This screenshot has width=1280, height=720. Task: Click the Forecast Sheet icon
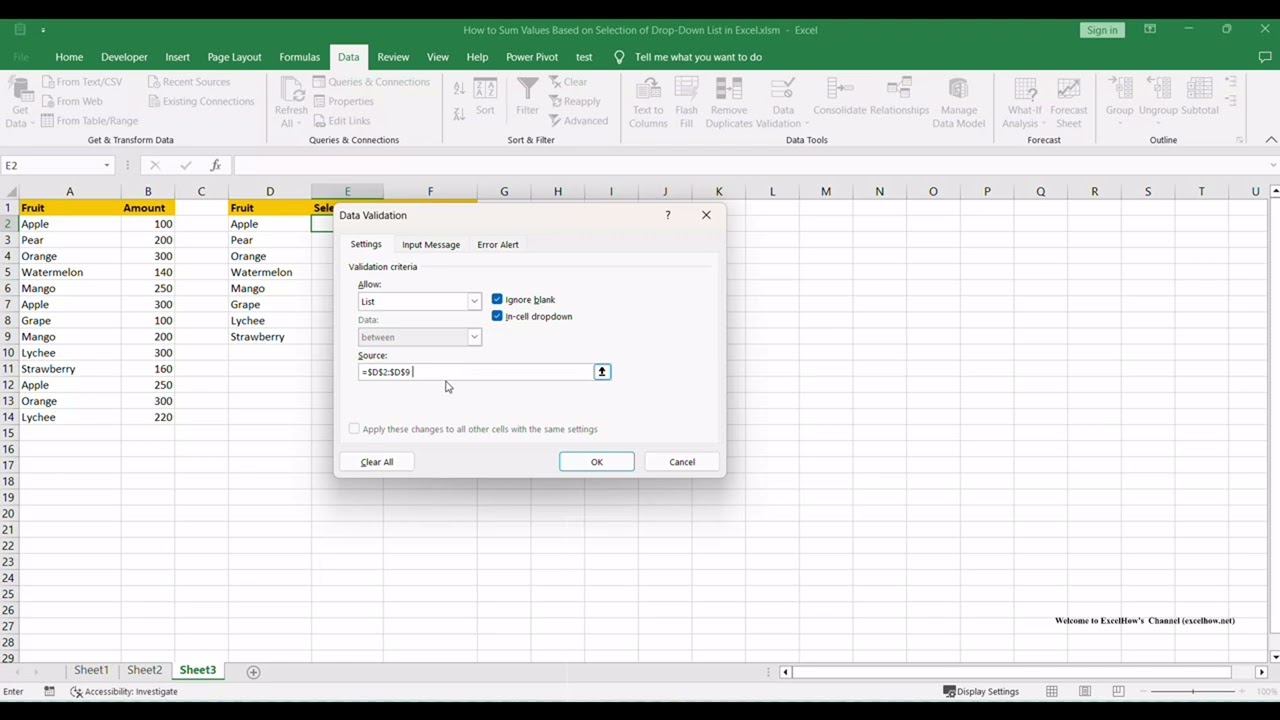pyautogui.click(x=1068, y=89)
